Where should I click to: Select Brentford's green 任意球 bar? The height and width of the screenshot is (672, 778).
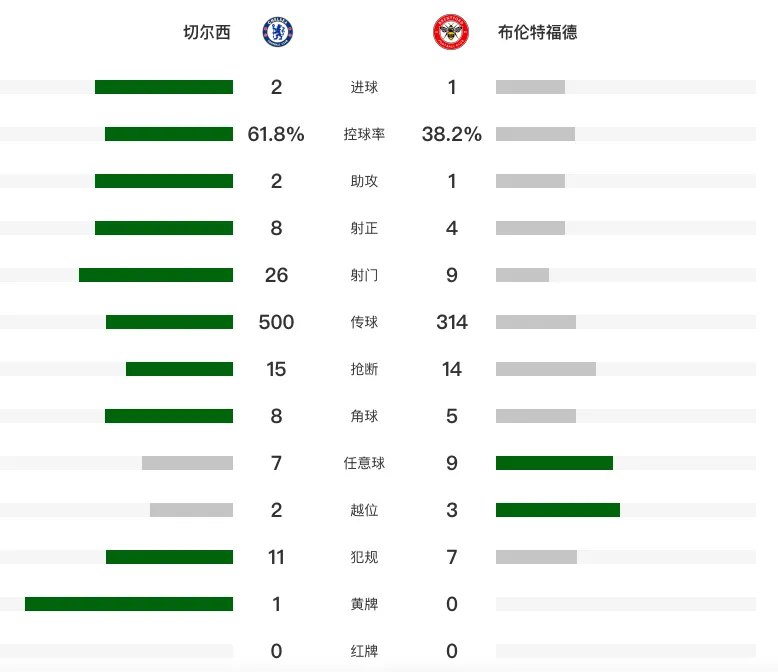pos(554,463)
